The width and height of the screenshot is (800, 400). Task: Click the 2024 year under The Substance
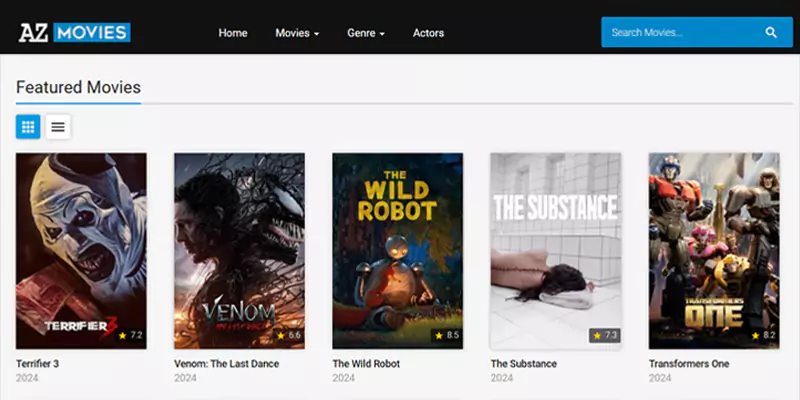click(502, 378)
